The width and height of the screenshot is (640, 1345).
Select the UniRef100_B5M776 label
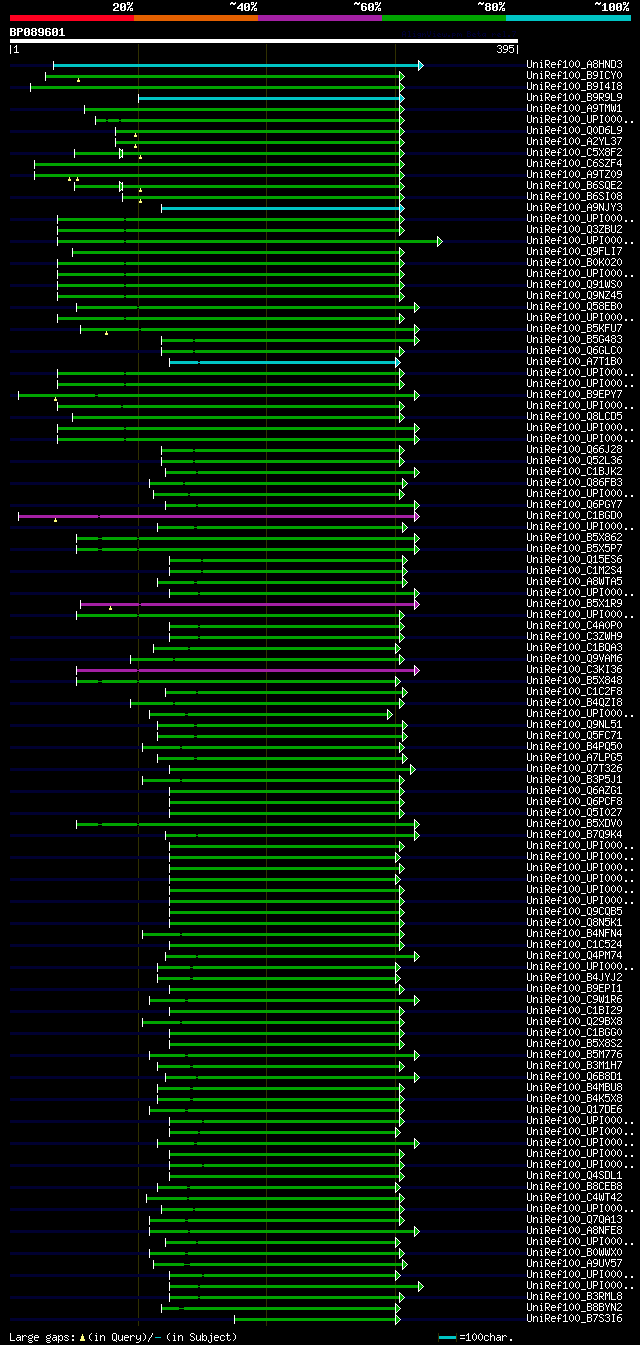[x=574, y=1055]
